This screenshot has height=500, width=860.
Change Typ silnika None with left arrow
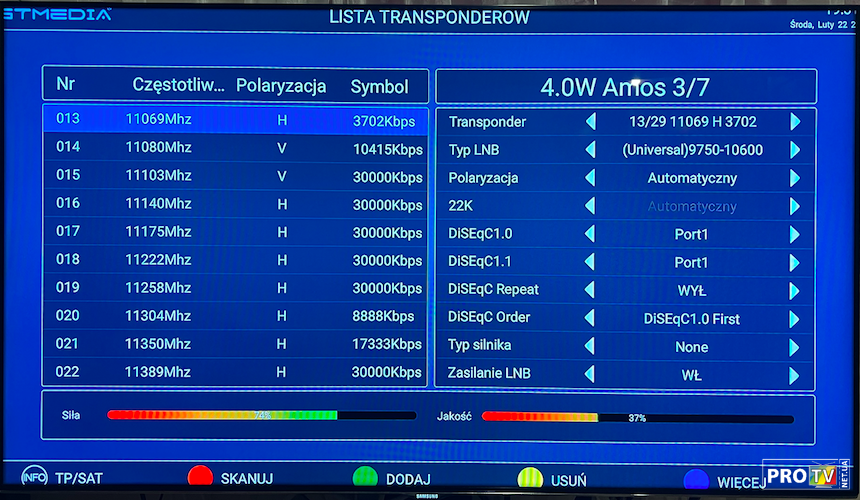pyautogui.click(x=590, y=347)
